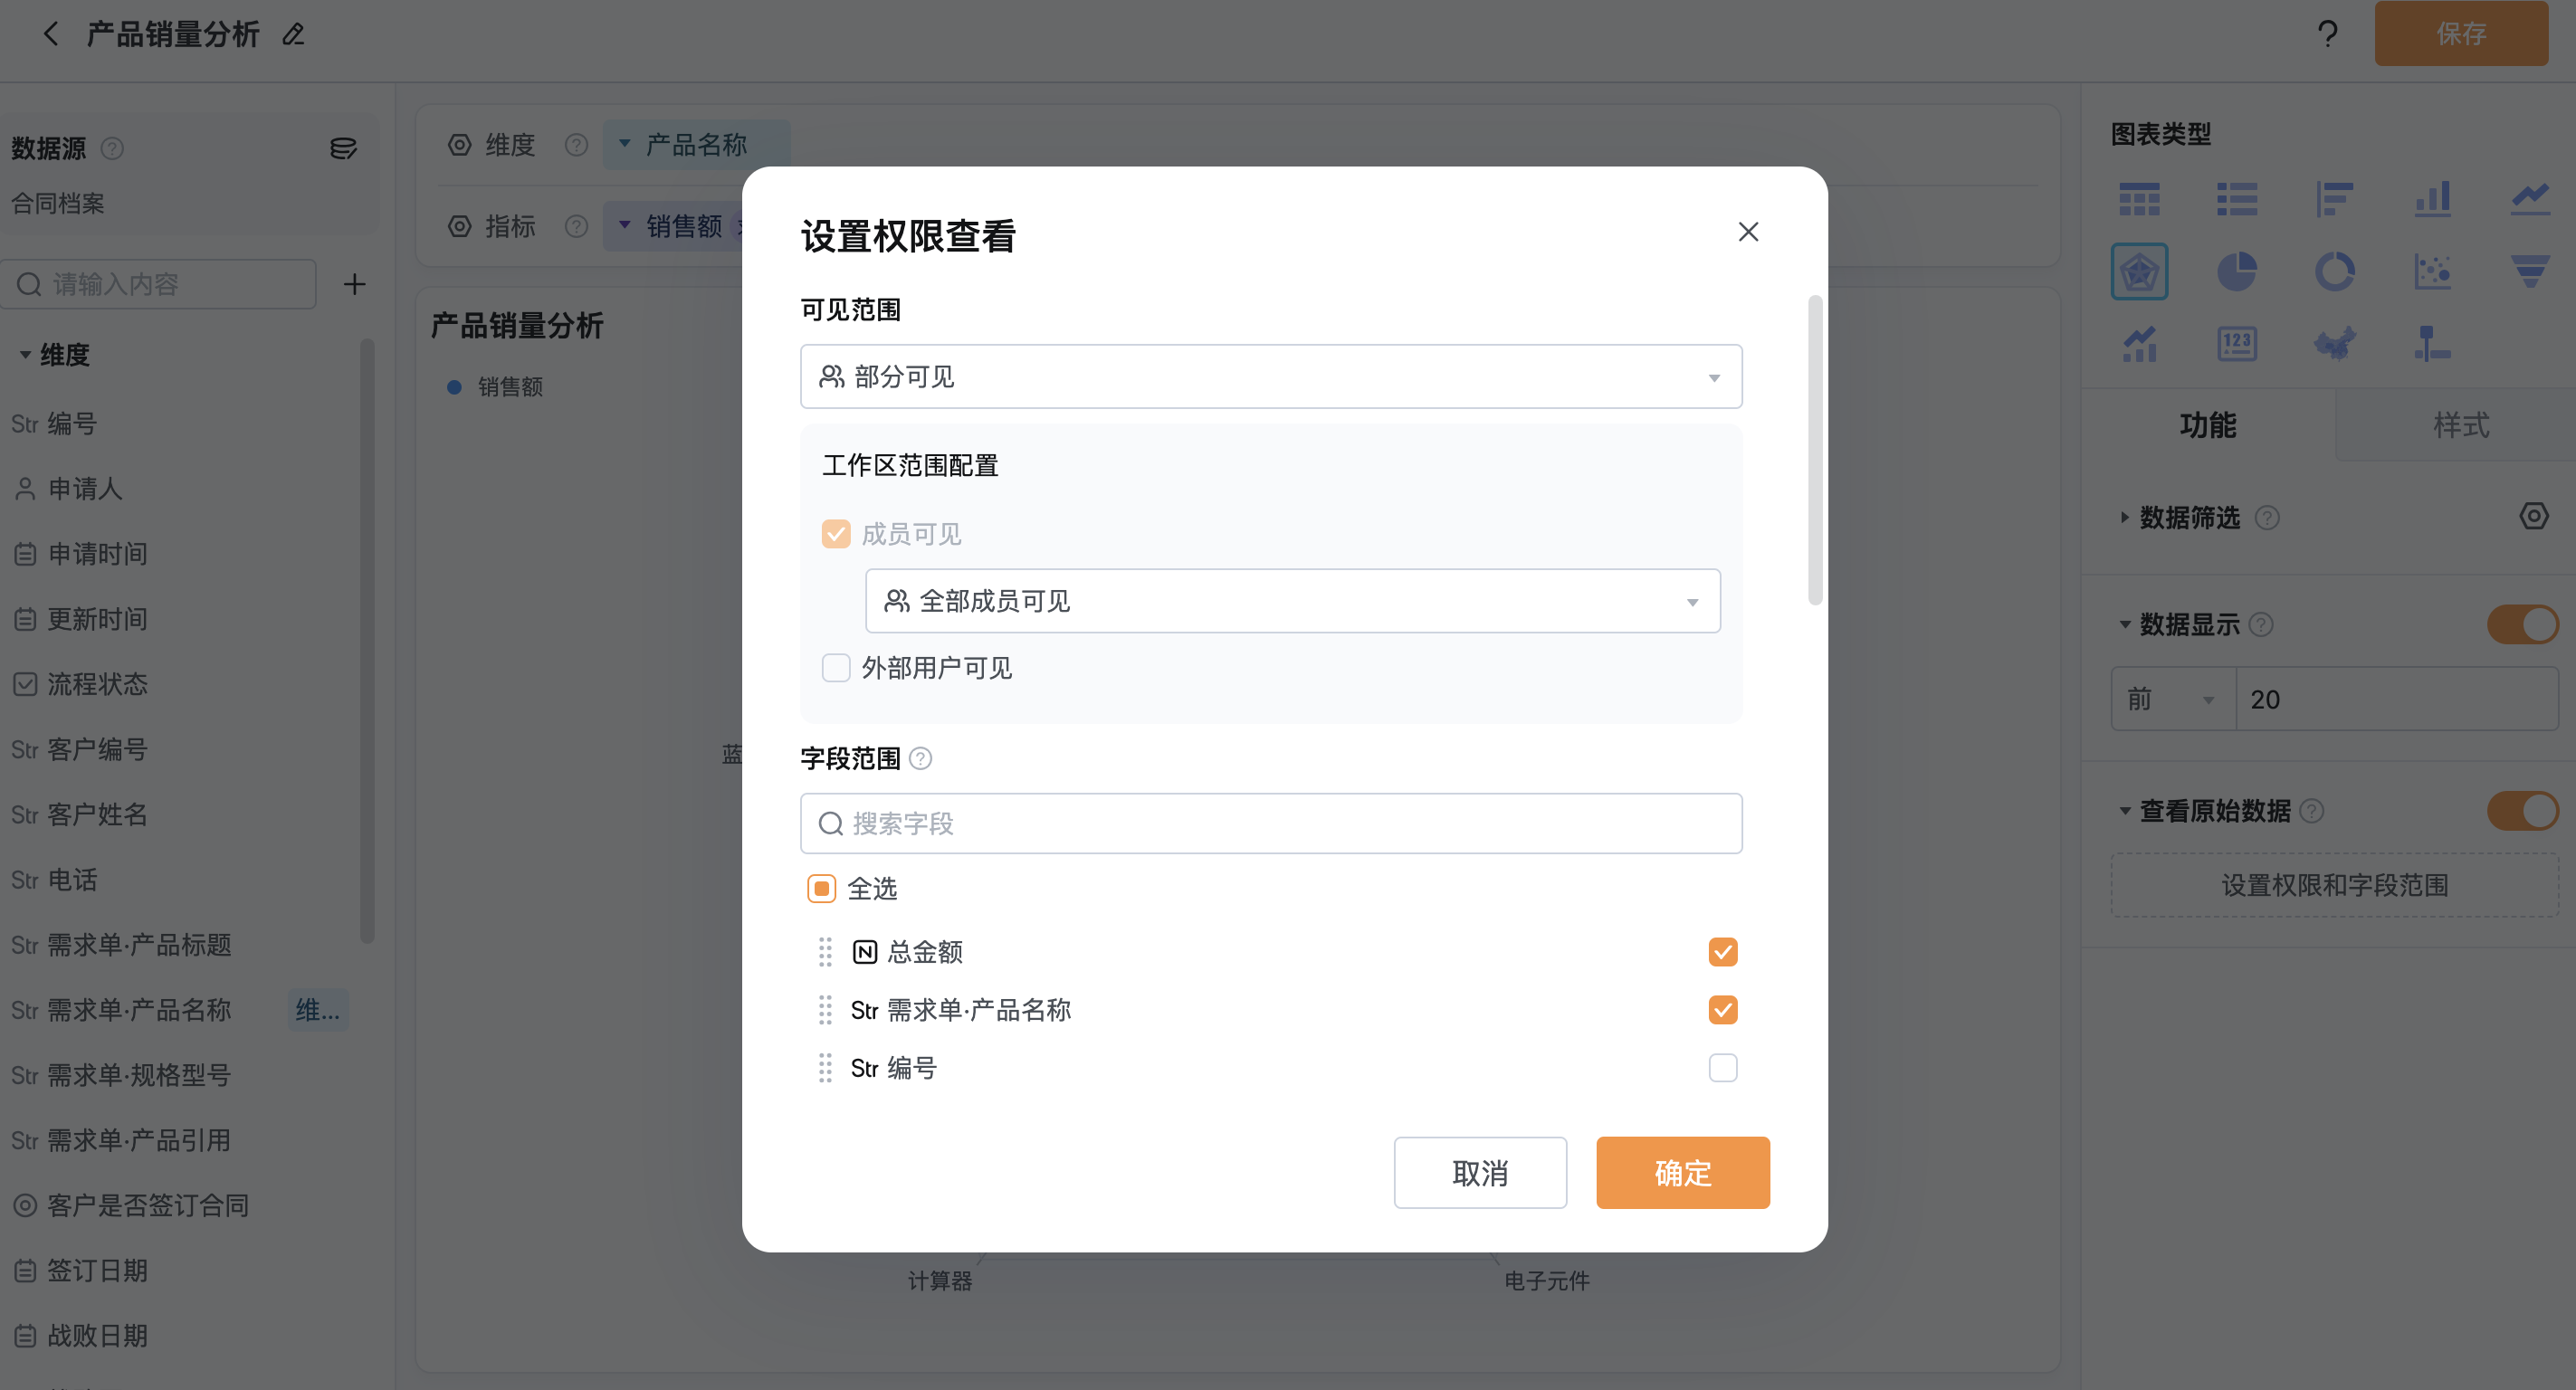Click the drag handle for 编号 field
Image resolution: width=2576 pixels, height=1390 pixels.
(825, 1068)
